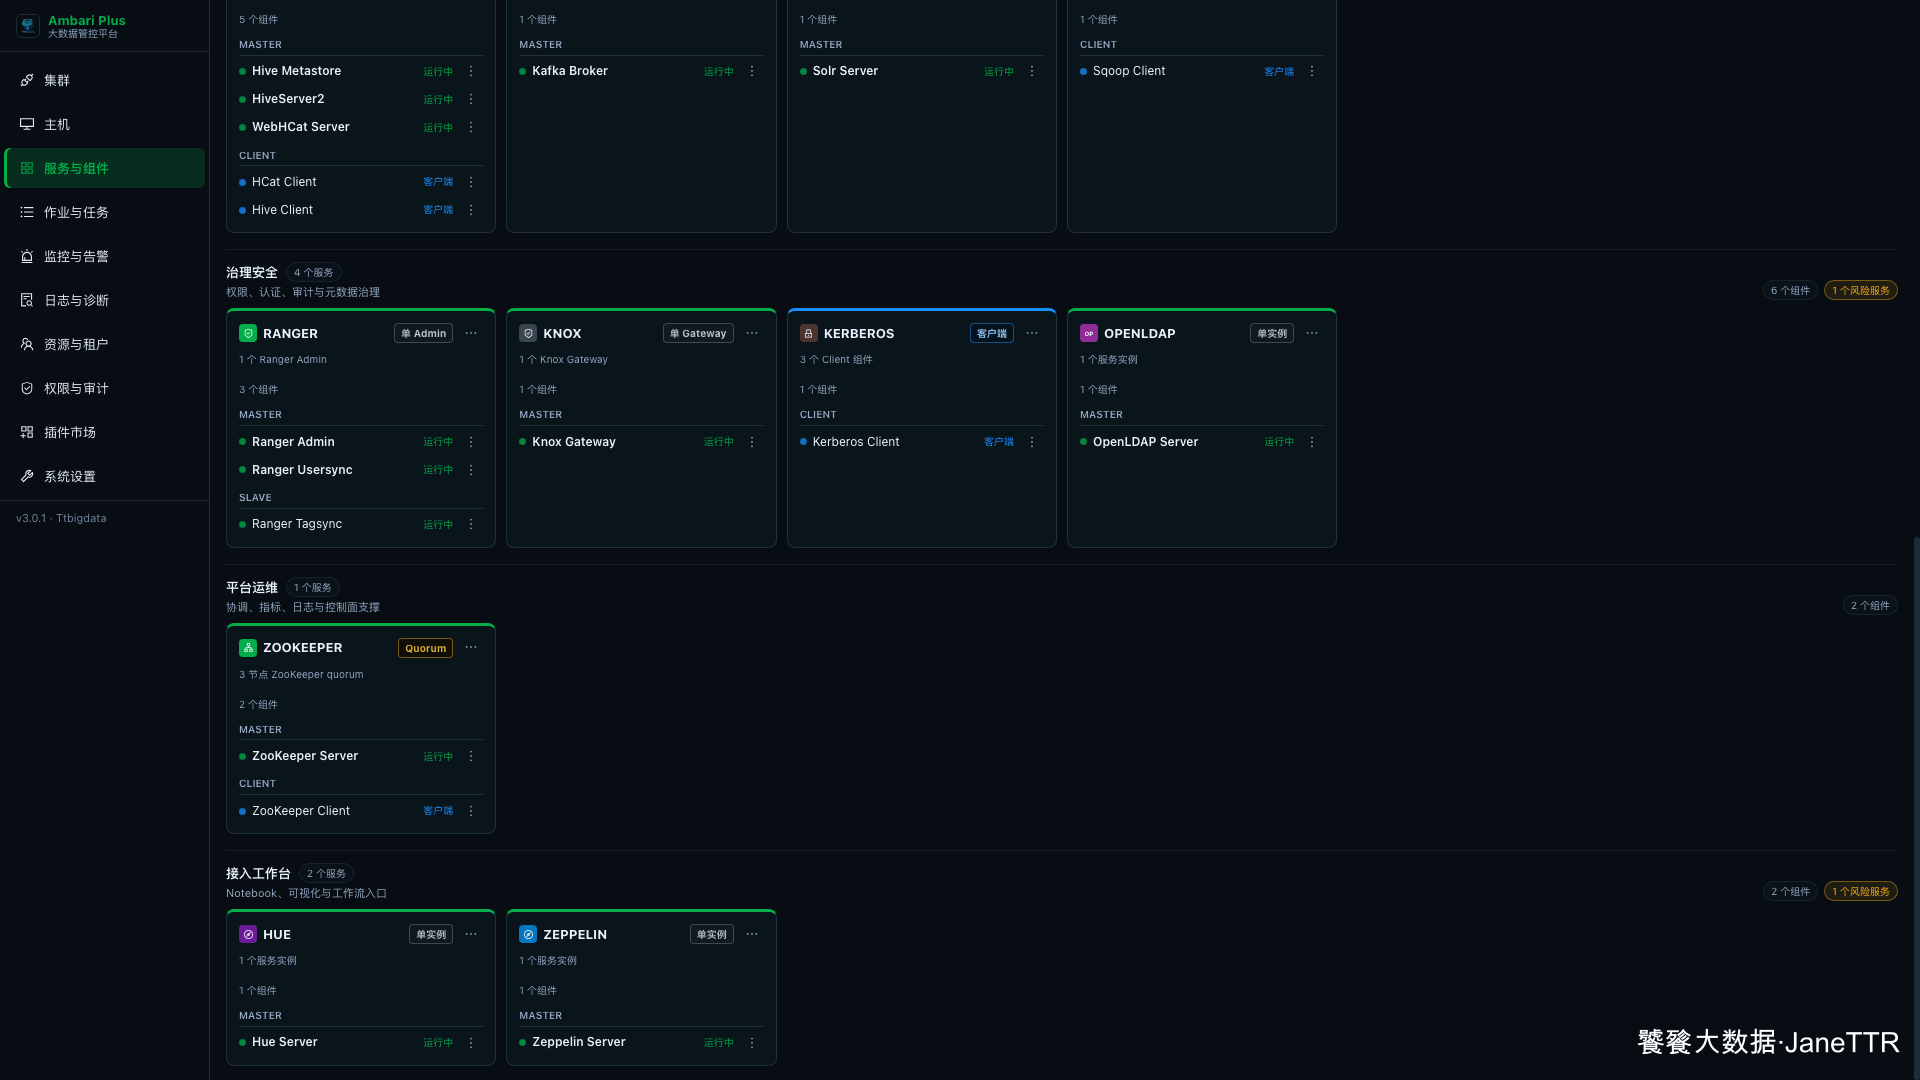Open the ZOOKEEPER card more-options menu
Viewport: 1920px width, 1080px height.
pyautogui.click(x=471, y=647)
